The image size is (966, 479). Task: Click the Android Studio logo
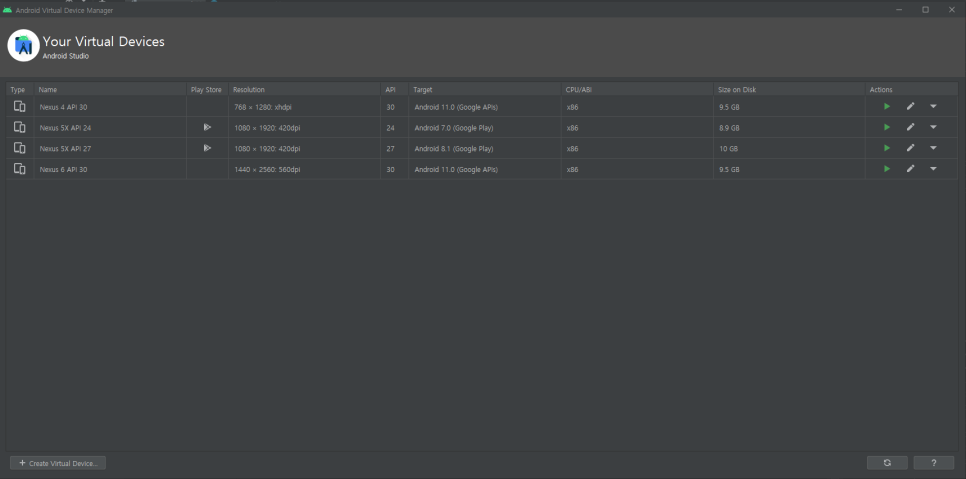(23, 46)
